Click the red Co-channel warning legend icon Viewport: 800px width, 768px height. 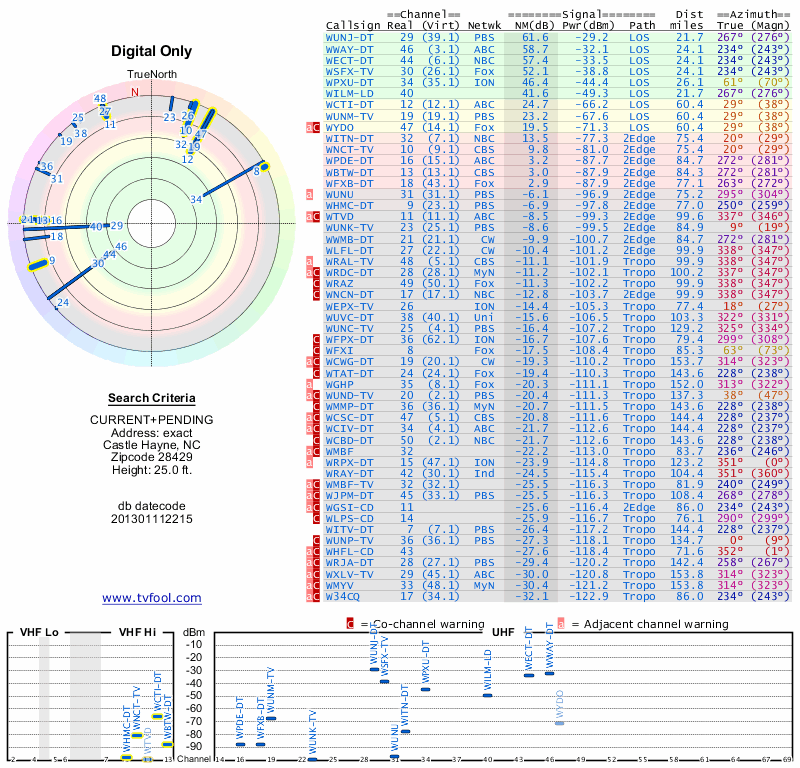click(350, 624)
